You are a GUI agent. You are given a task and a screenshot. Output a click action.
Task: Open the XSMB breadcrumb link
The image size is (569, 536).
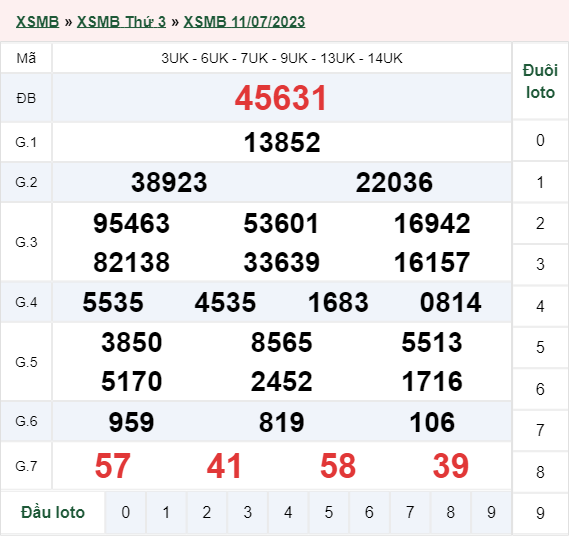point(37,22)
